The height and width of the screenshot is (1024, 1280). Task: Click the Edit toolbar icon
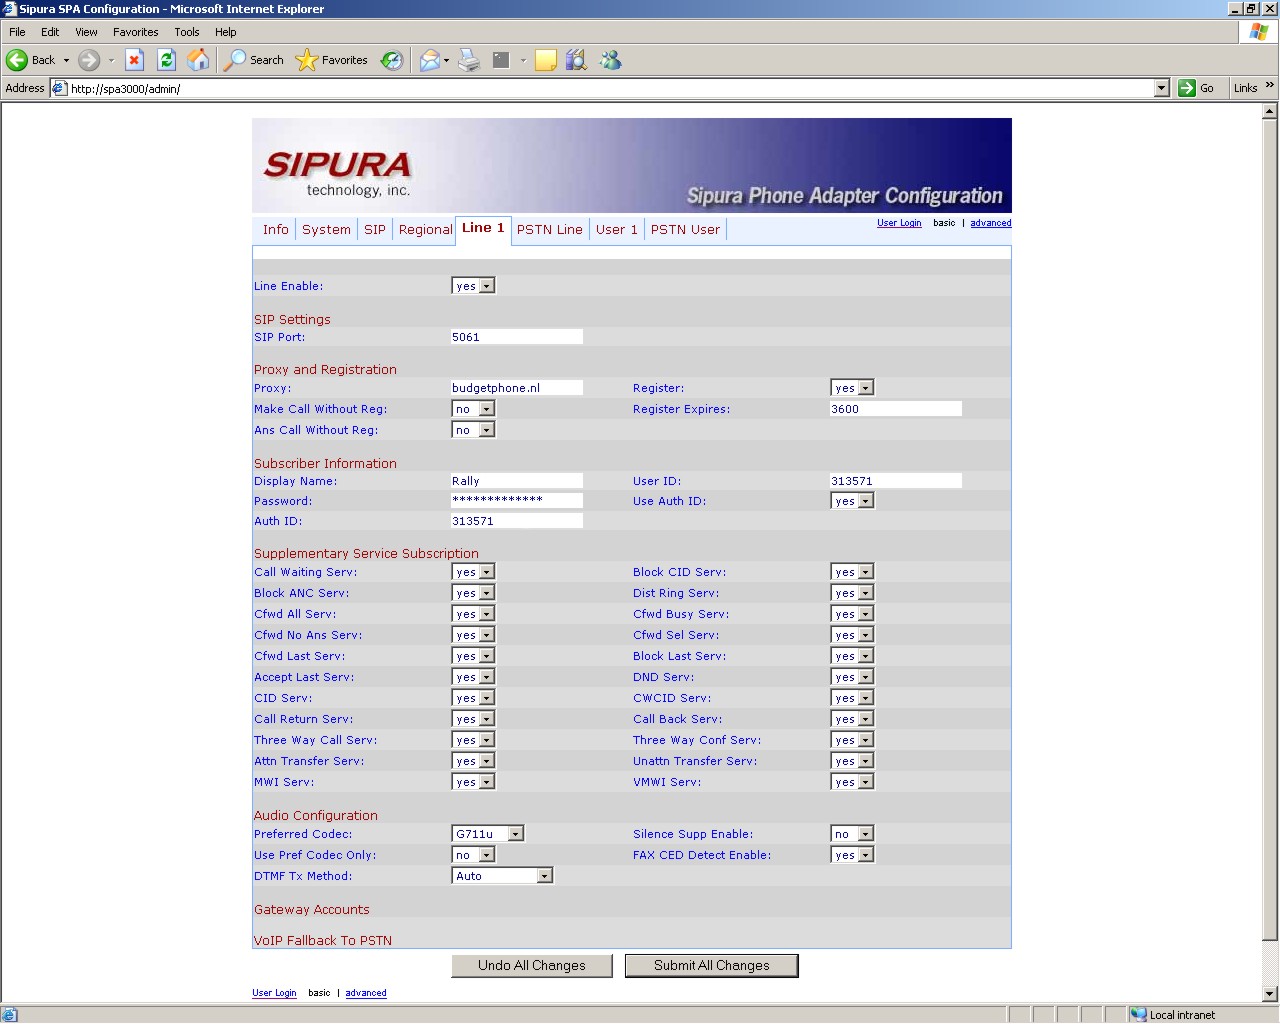[x=502, y=60]
